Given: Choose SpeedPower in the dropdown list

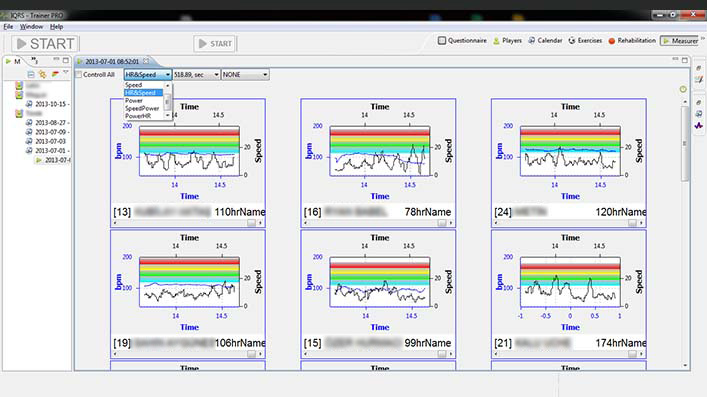Looking at the screenshot, I should coord(144,108).
